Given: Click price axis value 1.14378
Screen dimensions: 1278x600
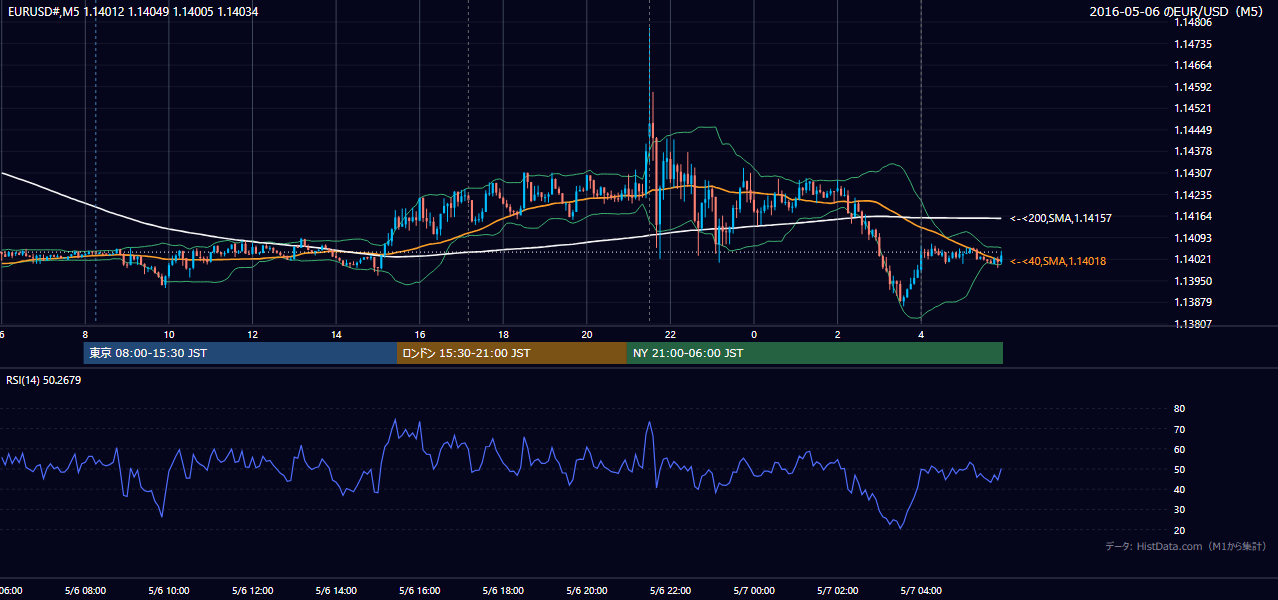Looking at the screenshot, I should point(1193,151).
